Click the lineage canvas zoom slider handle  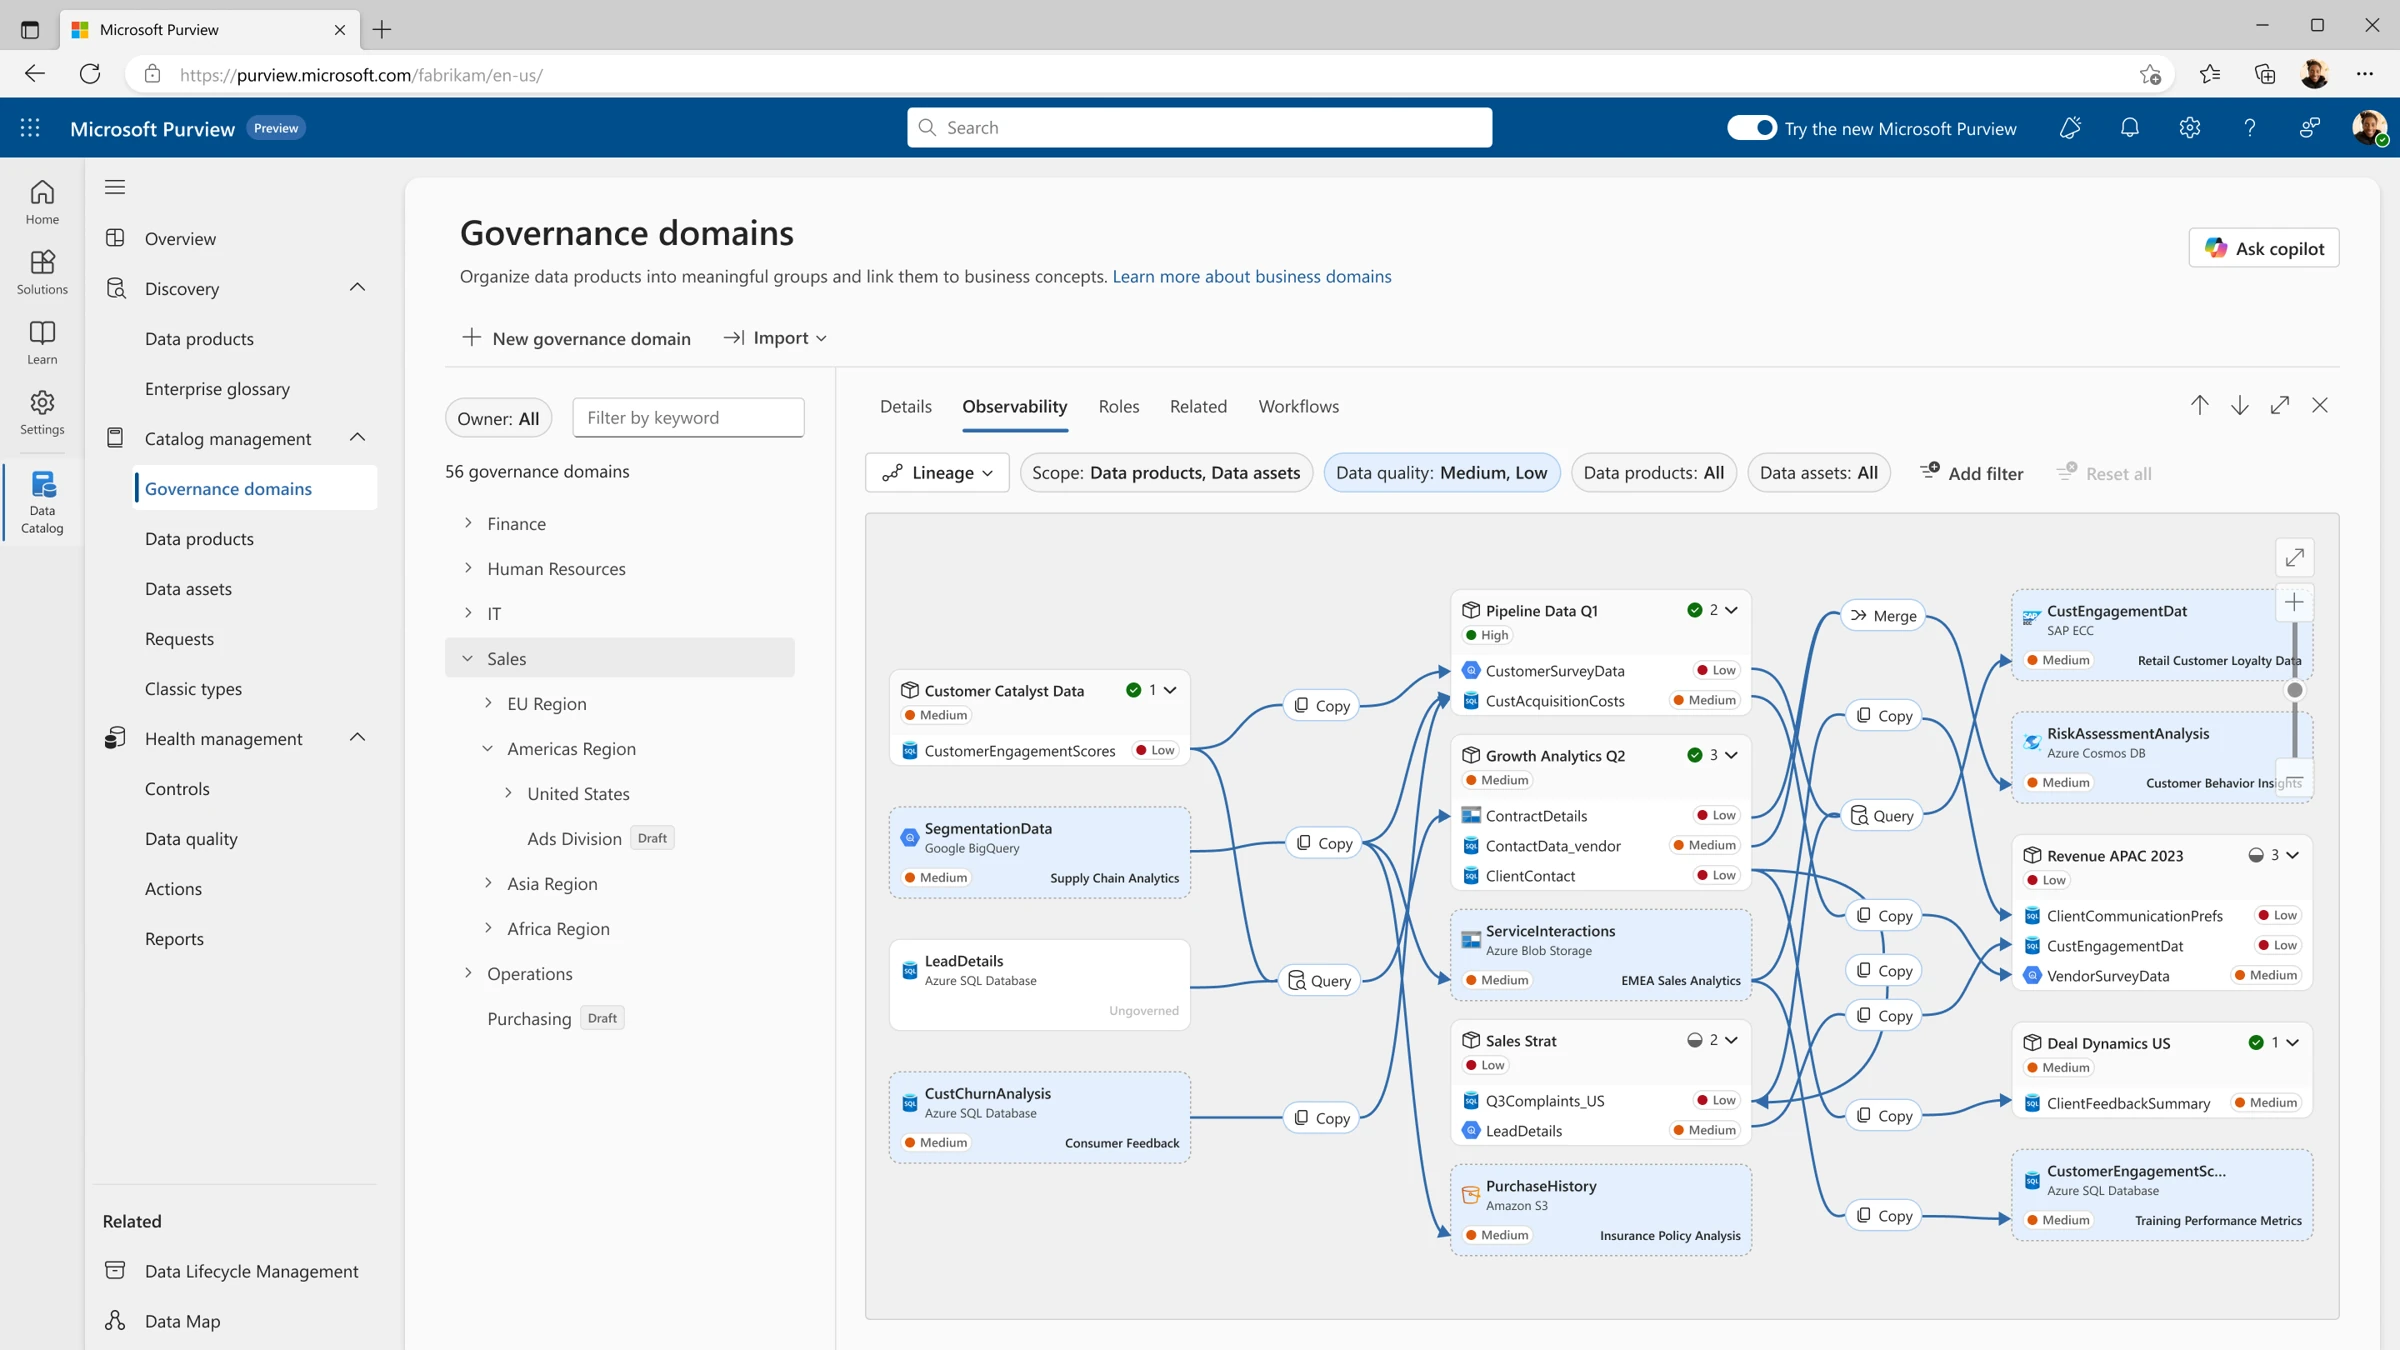click(2295, 690)
